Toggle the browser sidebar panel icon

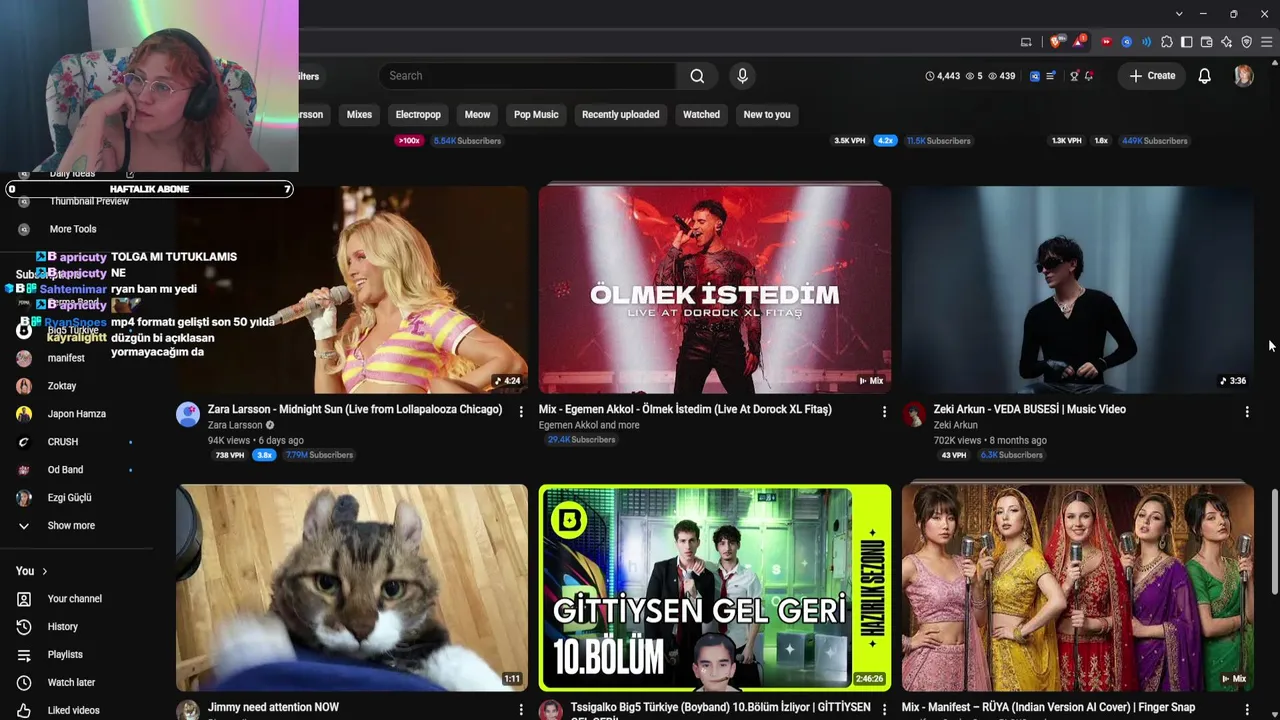coord(1187,42)
